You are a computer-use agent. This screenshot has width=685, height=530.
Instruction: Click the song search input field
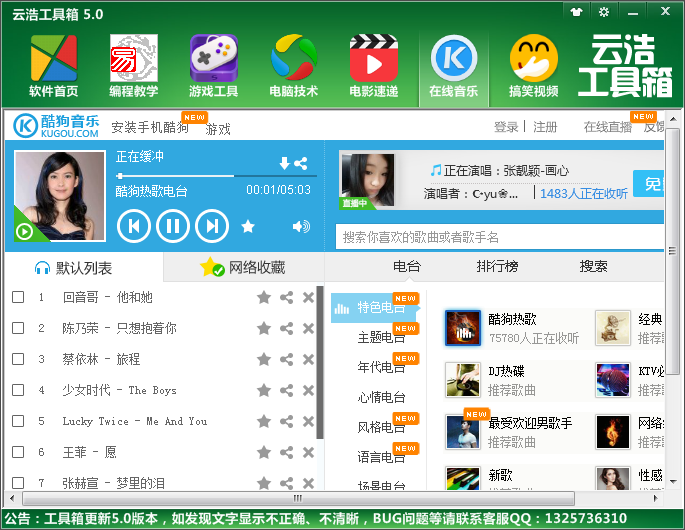(x=500, y=237)
